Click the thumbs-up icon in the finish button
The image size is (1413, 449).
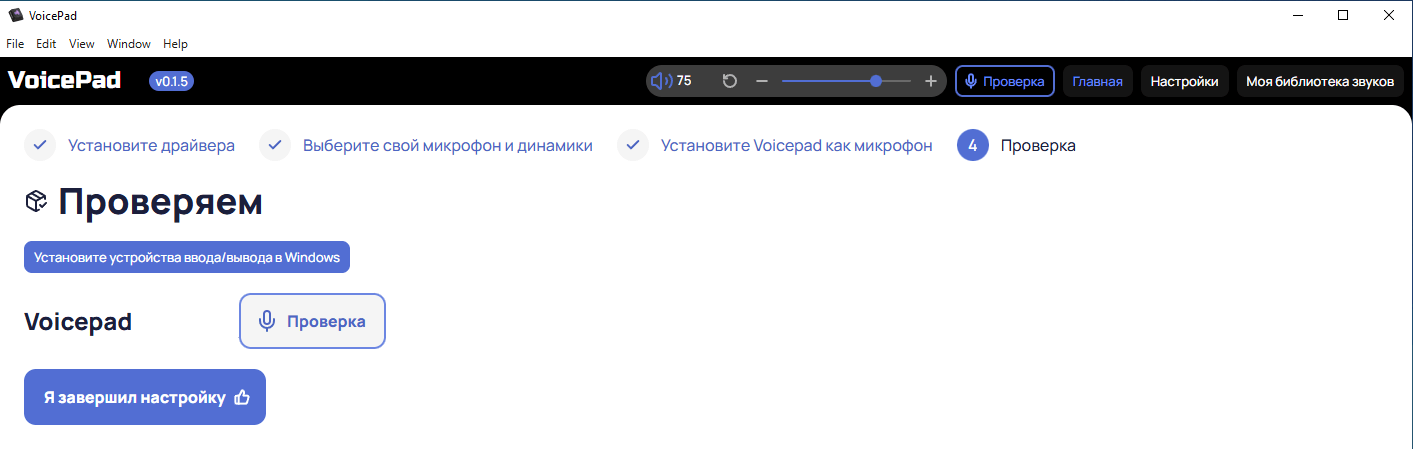click(x=241, y=397)
